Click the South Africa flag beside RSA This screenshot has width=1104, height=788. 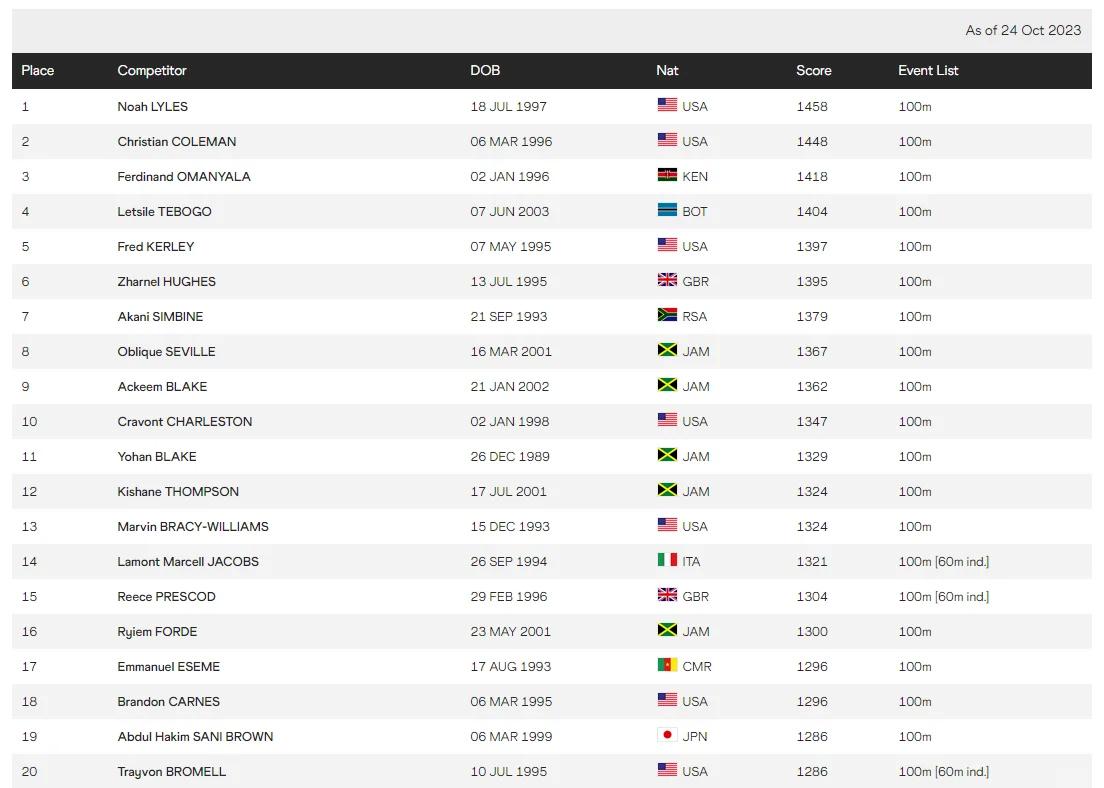tap(667, 315)
